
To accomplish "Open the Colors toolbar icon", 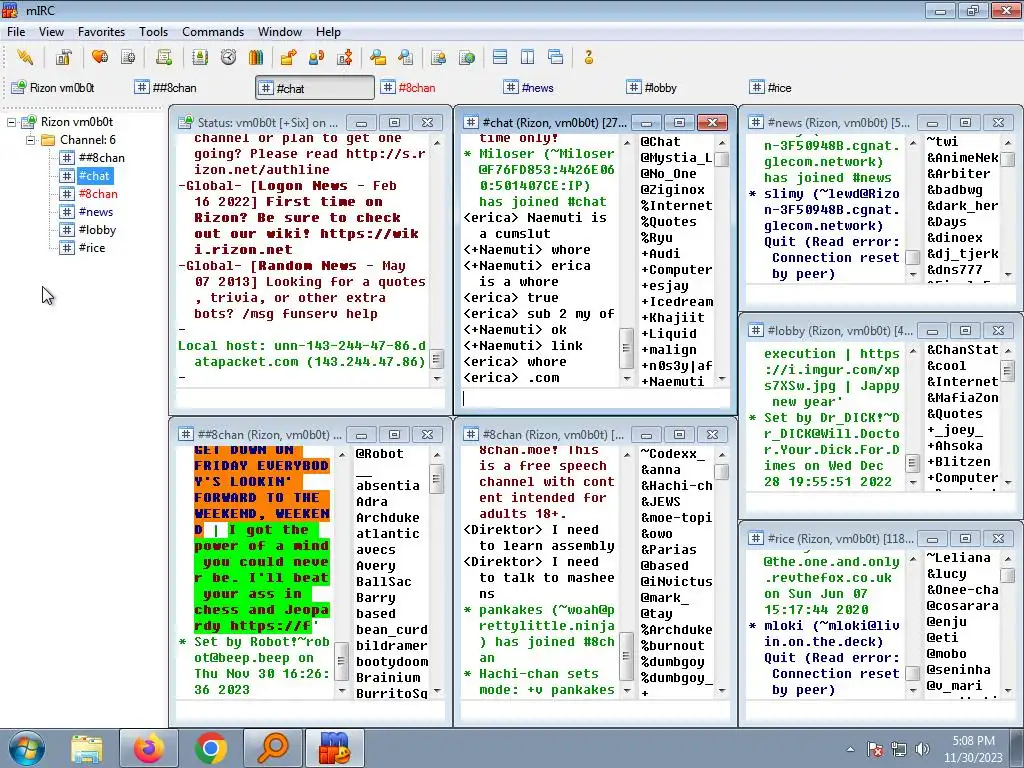I will (256, 57).
